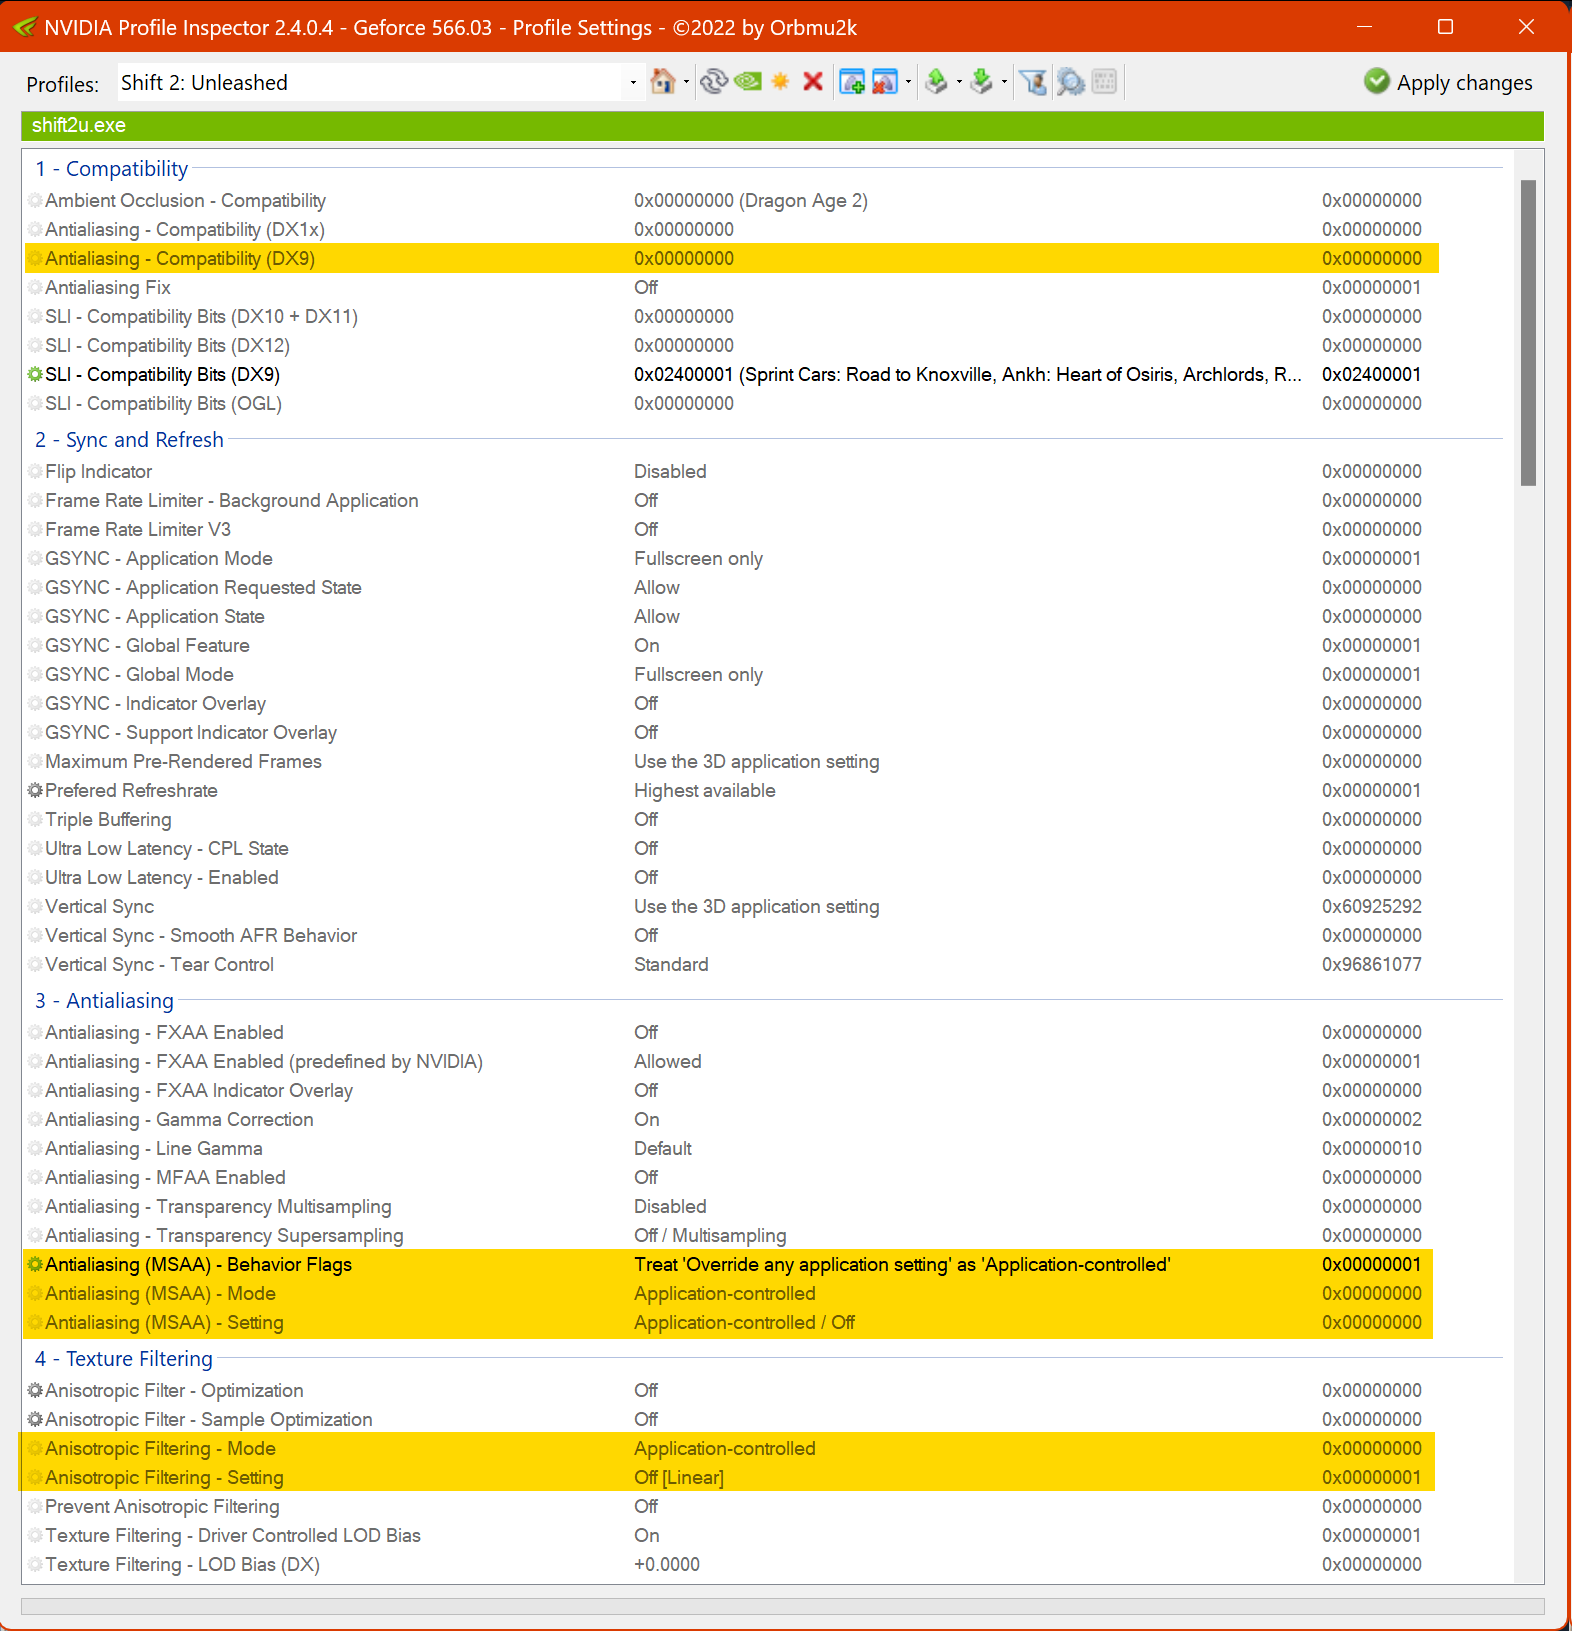Click gear icon of Anisotropic Filter - Optimization
1572x1631 pixels.
pos(35,1390)
